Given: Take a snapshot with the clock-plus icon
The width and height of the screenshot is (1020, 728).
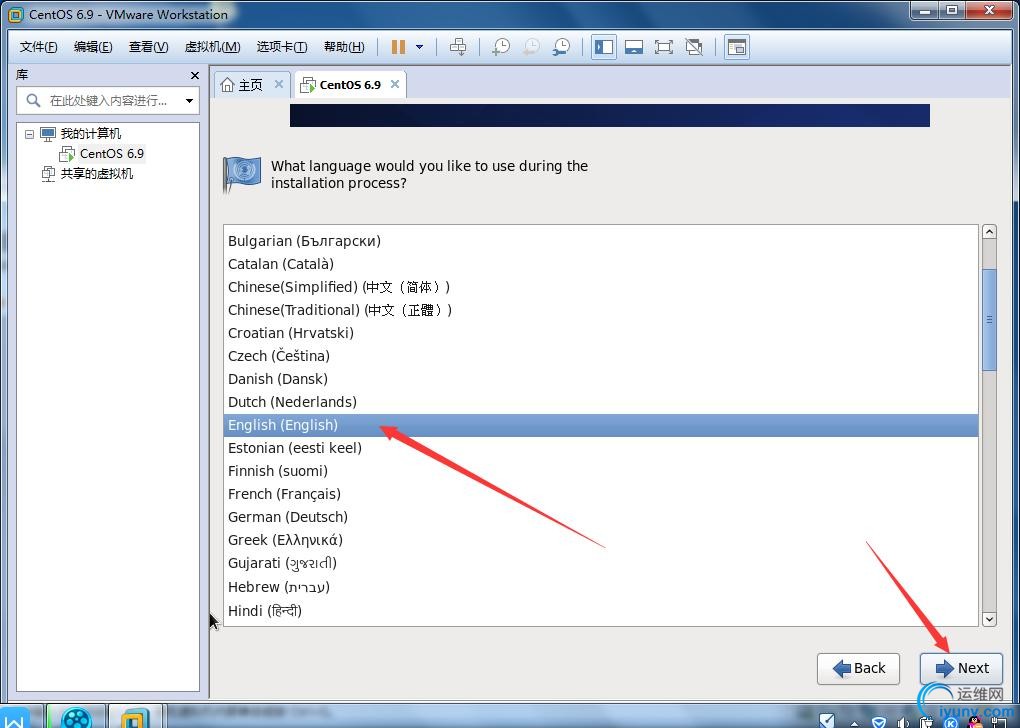Looking at the screenshot, I should click(501, 47).
